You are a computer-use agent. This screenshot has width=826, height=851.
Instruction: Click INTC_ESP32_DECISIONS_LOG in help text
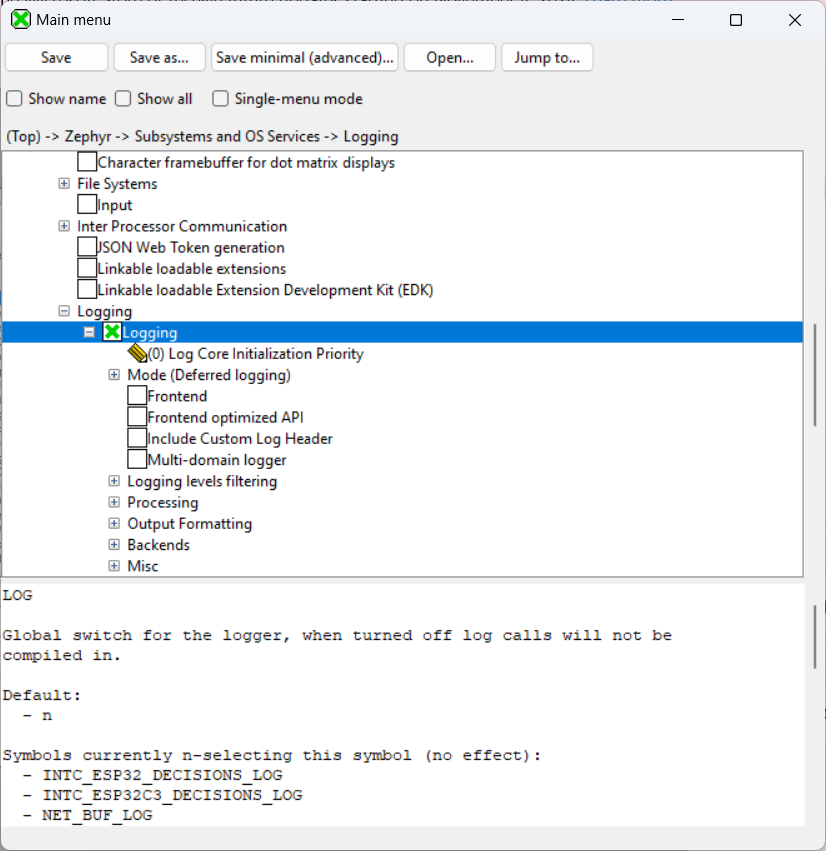(x=163, y=775)
